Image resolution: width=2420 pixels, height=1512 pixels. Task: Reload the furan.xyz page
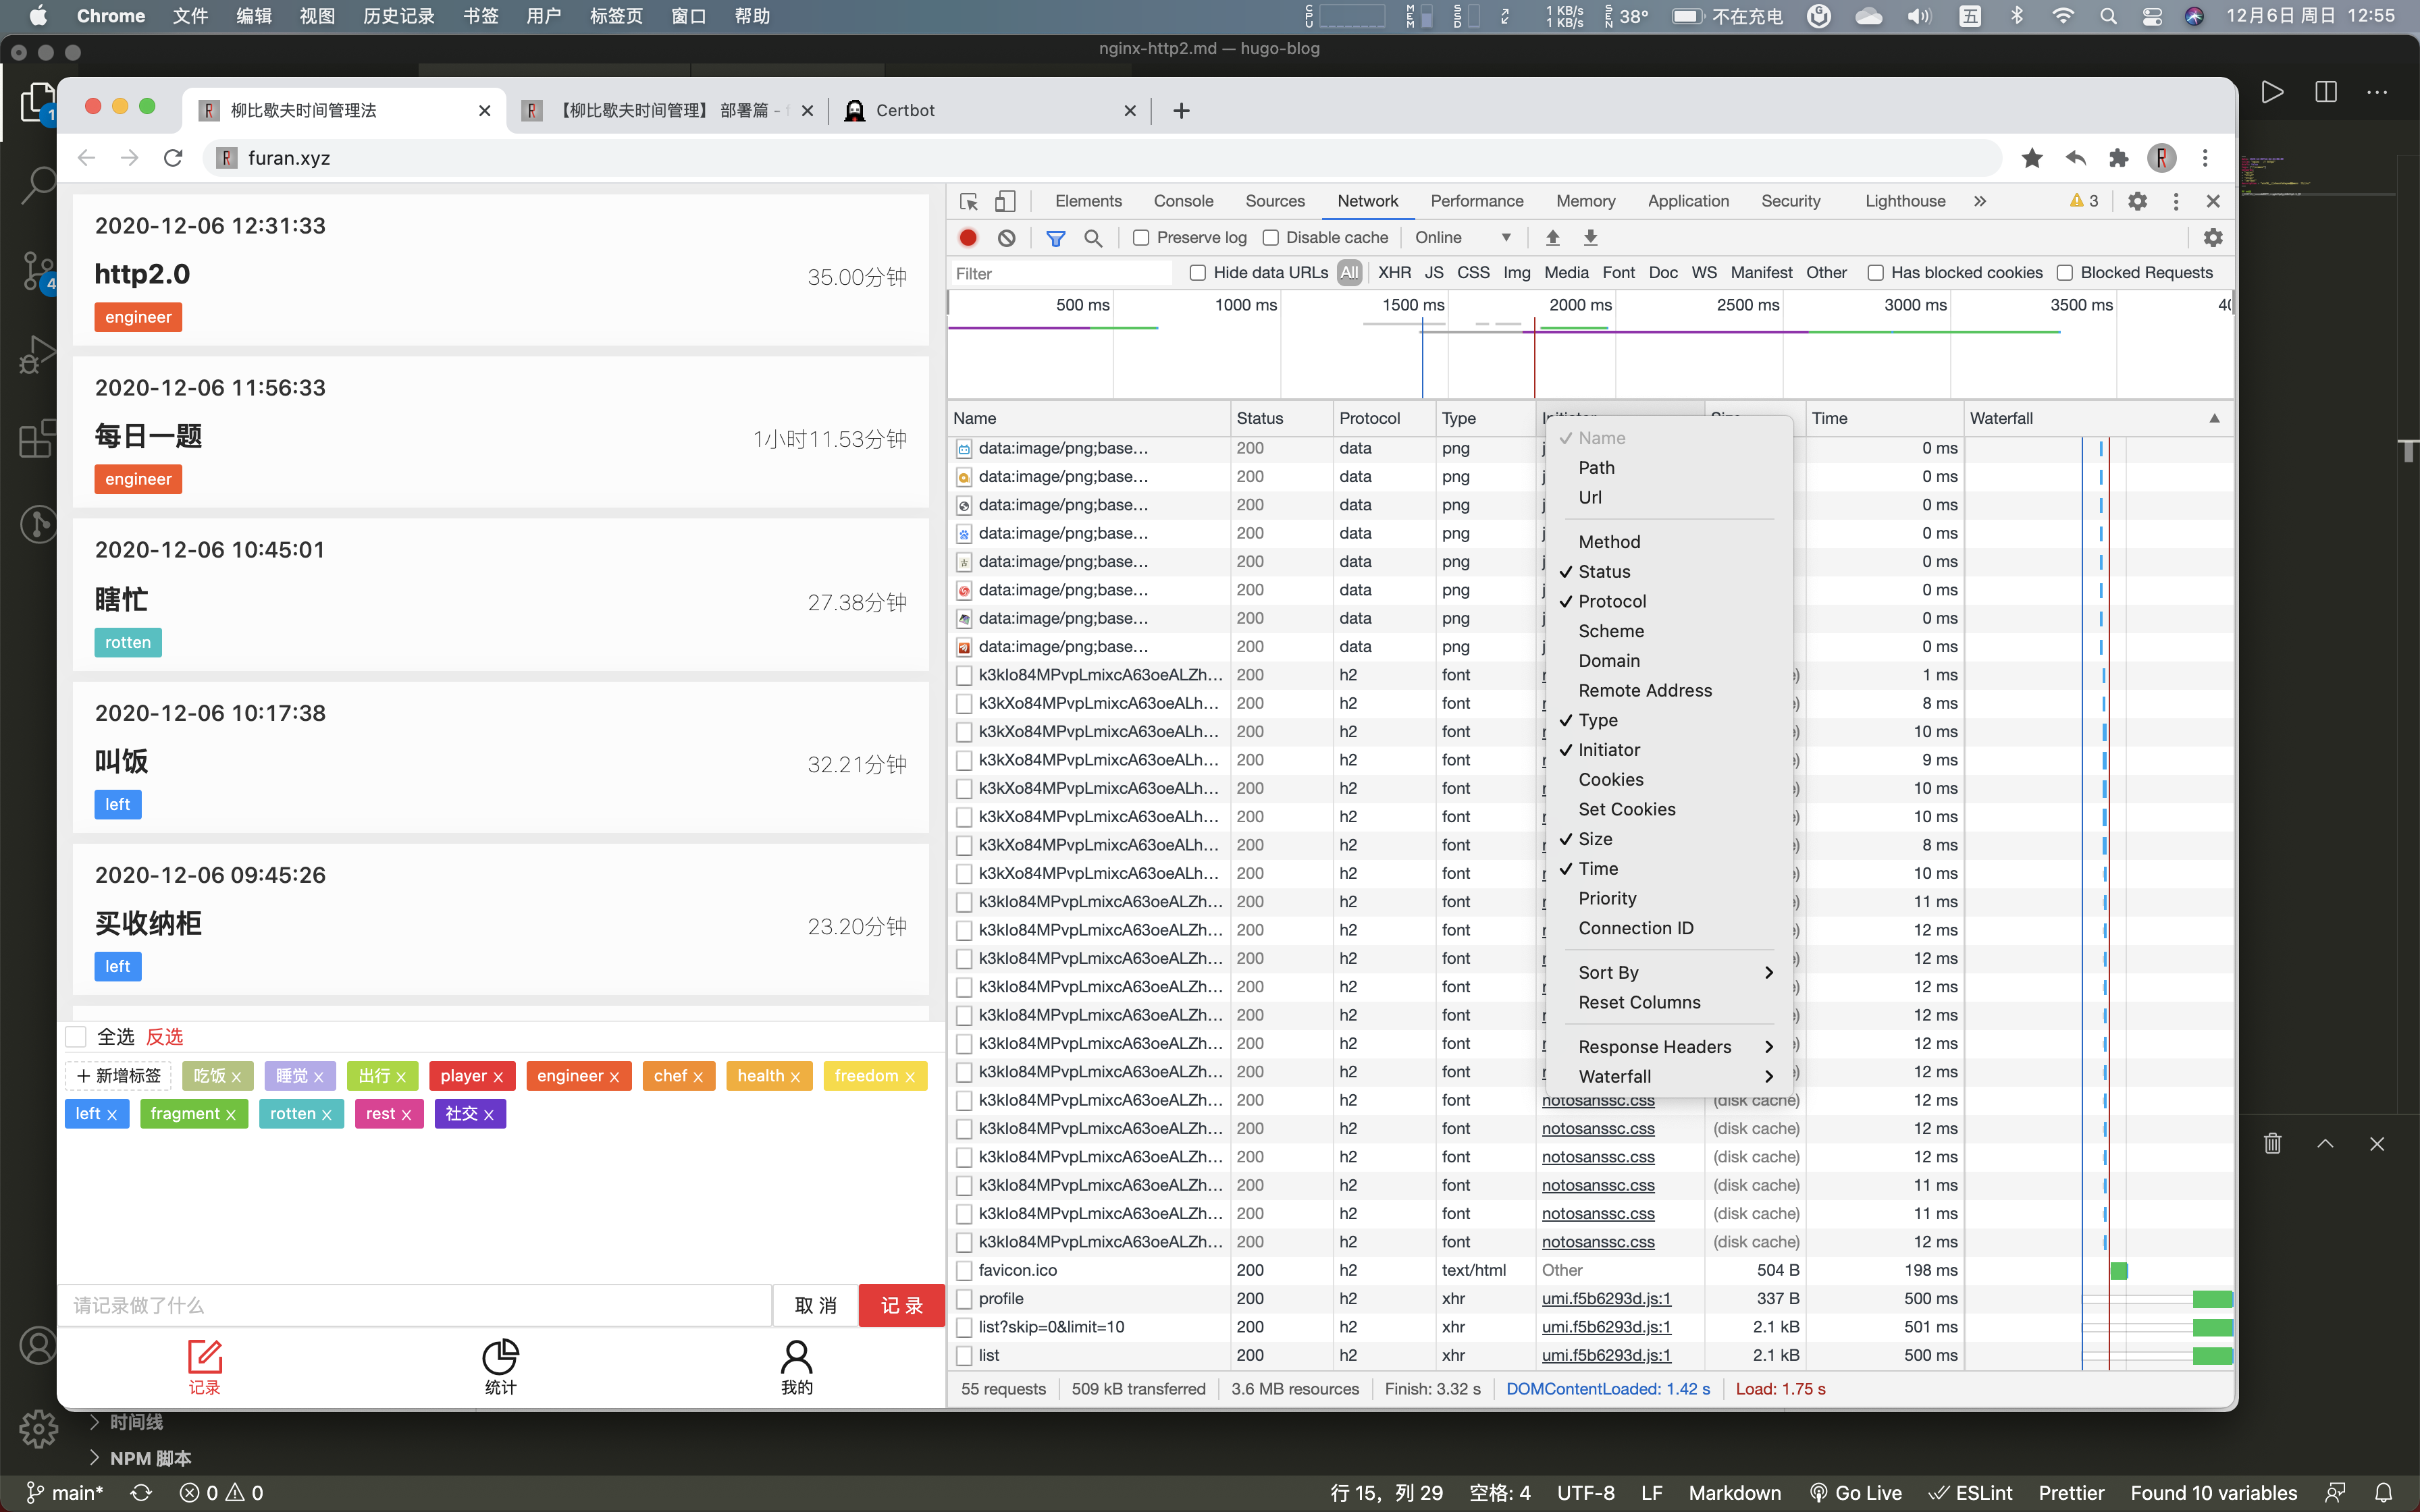[x=173, y=158]
